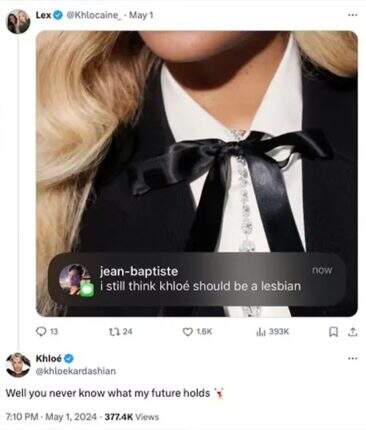Open more options on Khloé's reply
The image size is (366, 430).
point(353,358)
